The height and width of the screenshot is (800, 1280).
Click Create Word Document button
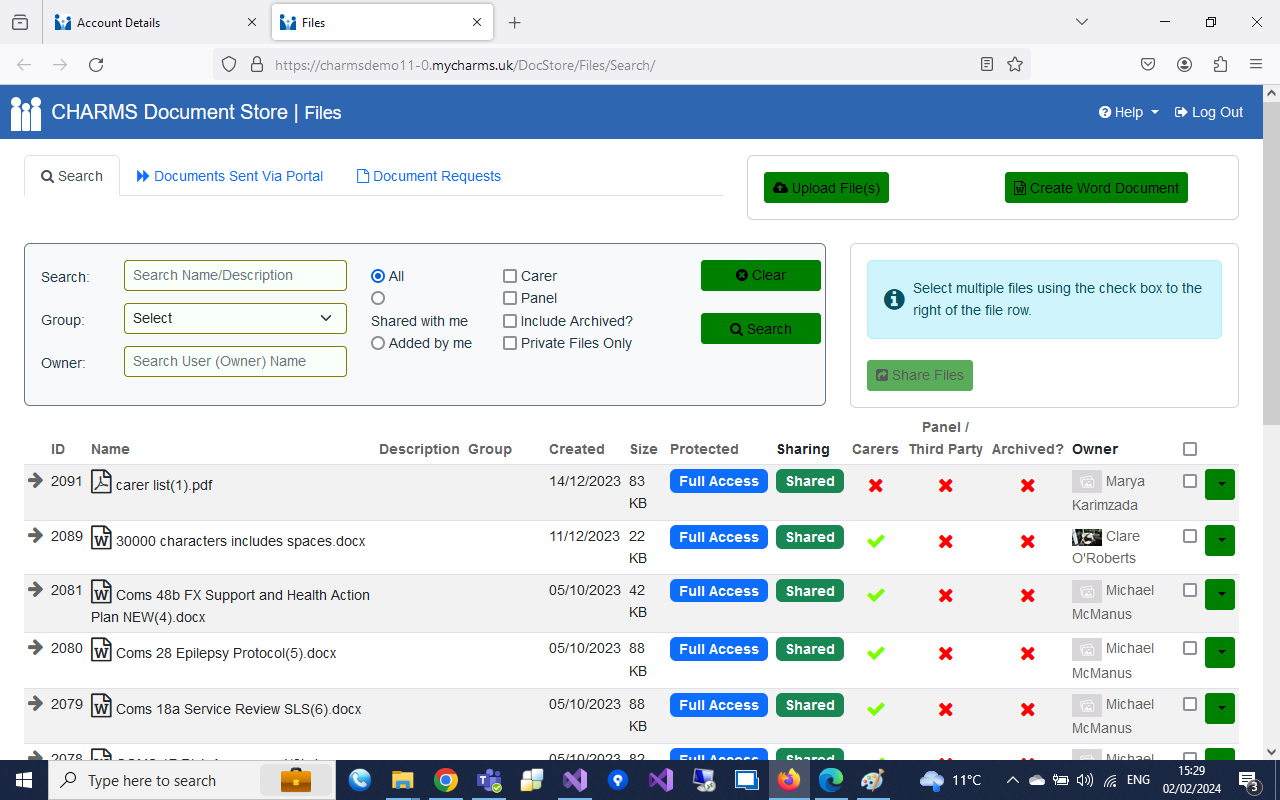1096,188
